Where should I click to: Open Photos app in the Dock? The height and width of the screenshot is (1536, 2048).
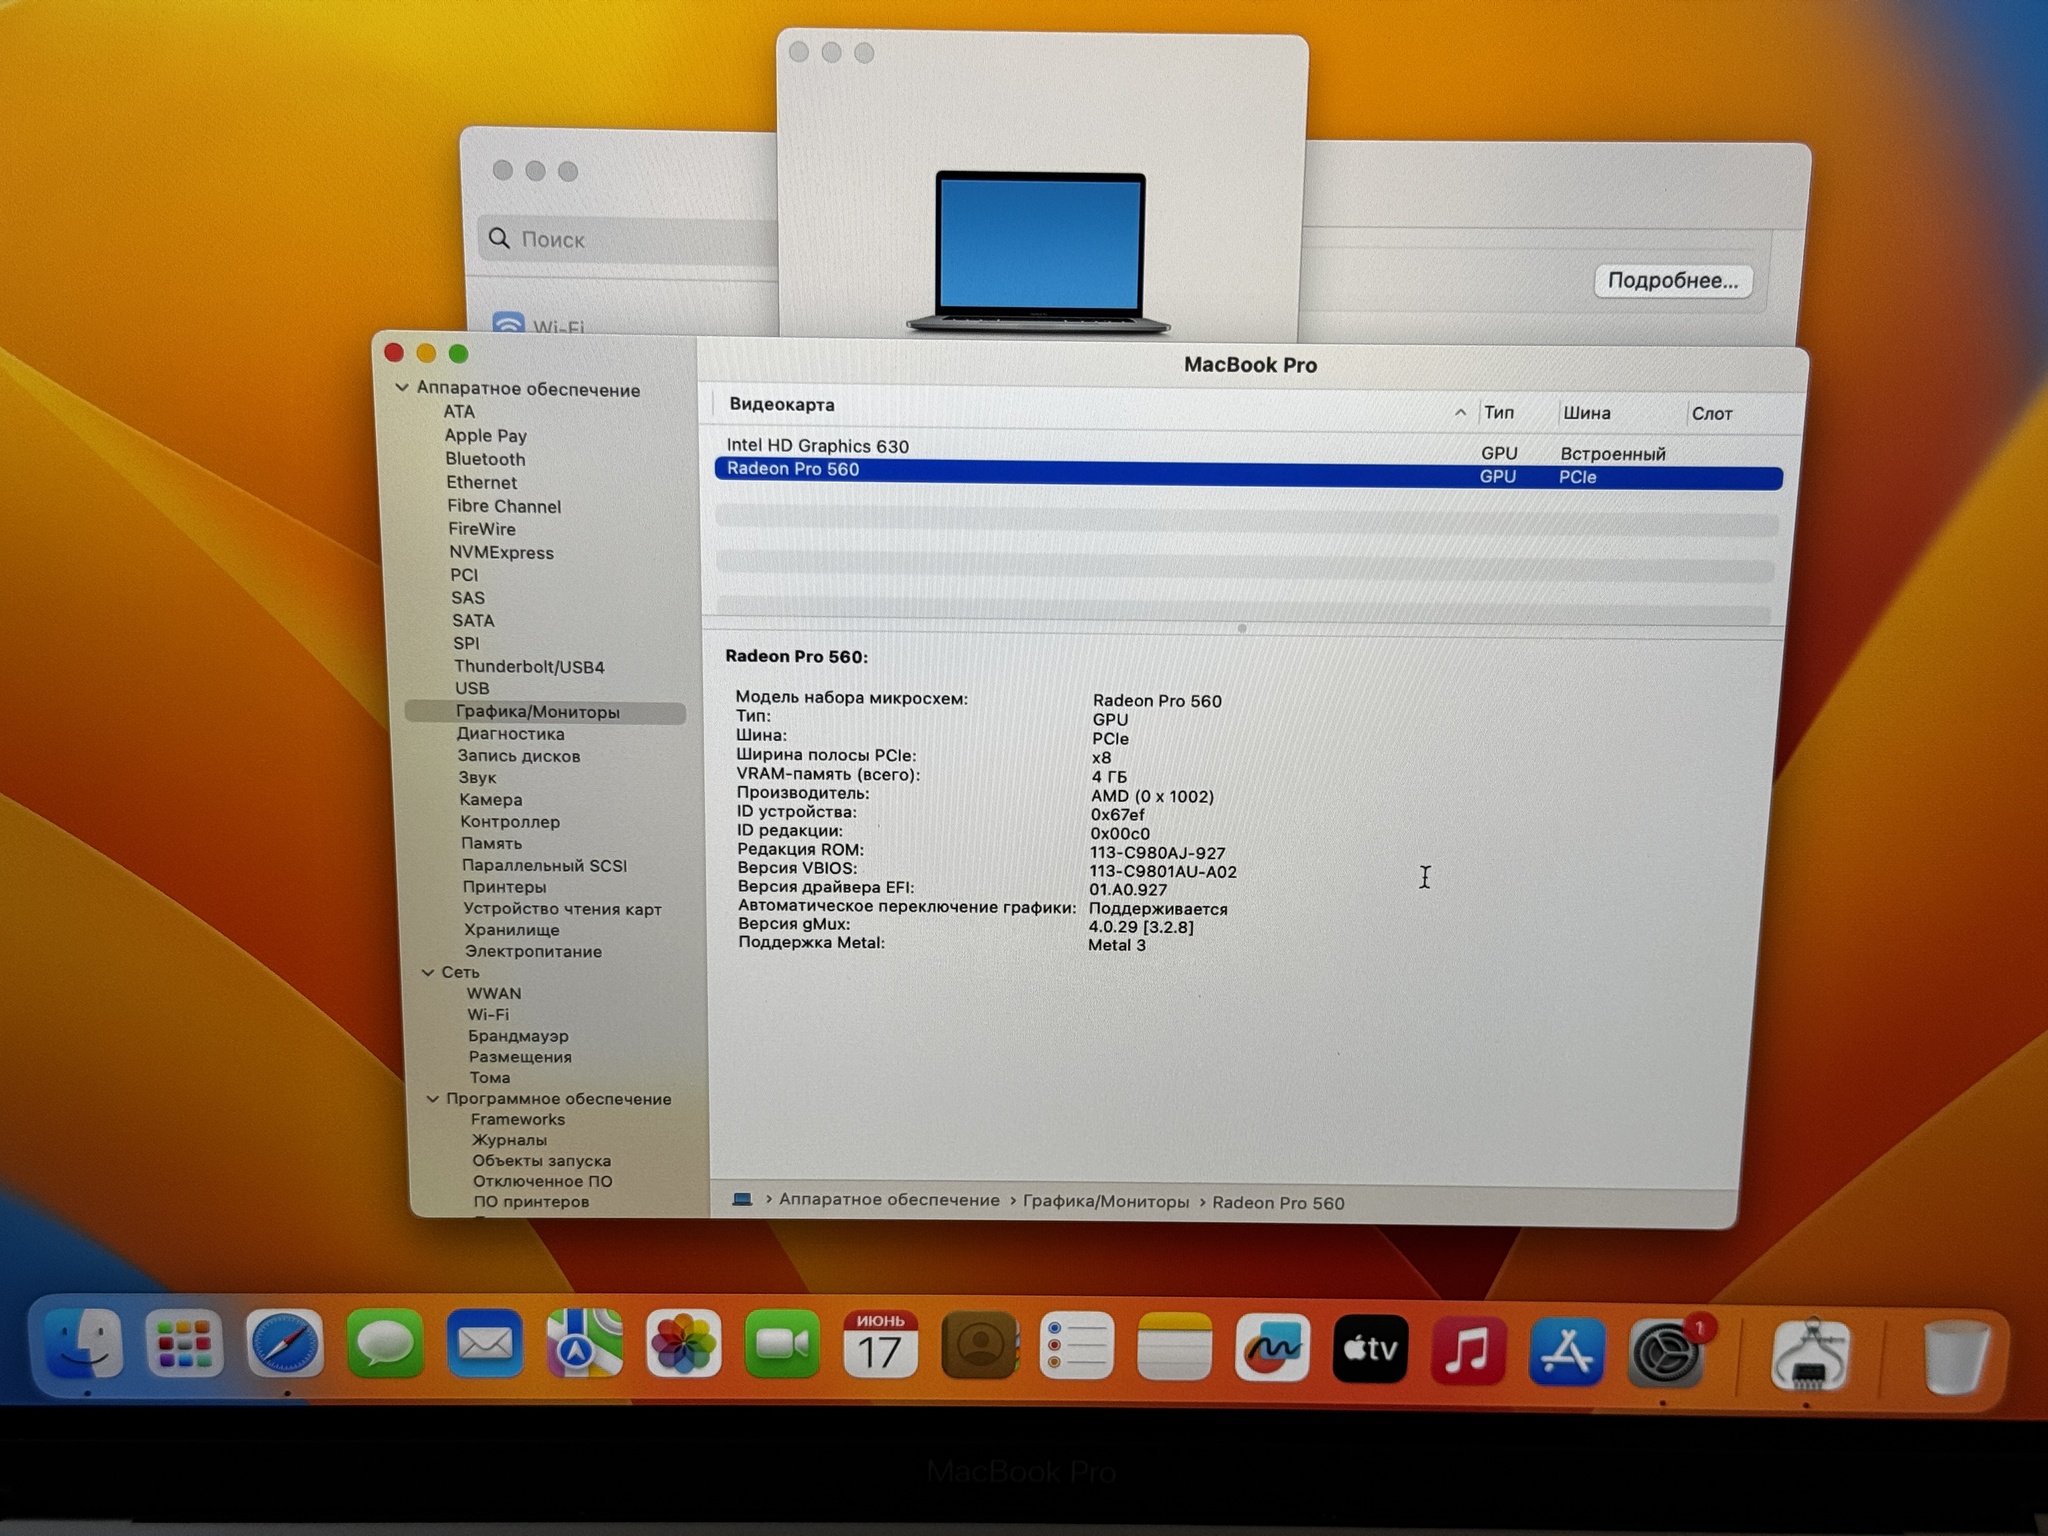pos(684,1345)
